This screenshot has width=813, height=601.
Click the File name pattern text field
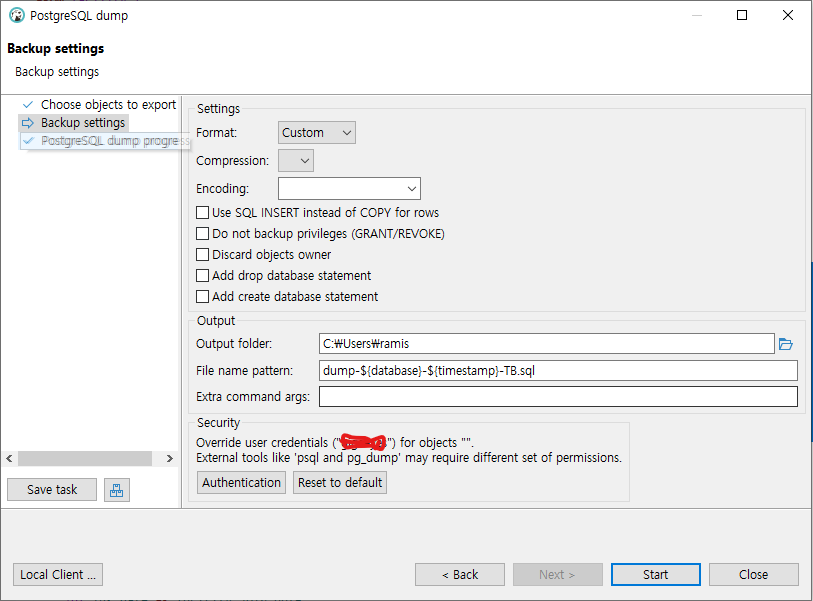(558, 371)
